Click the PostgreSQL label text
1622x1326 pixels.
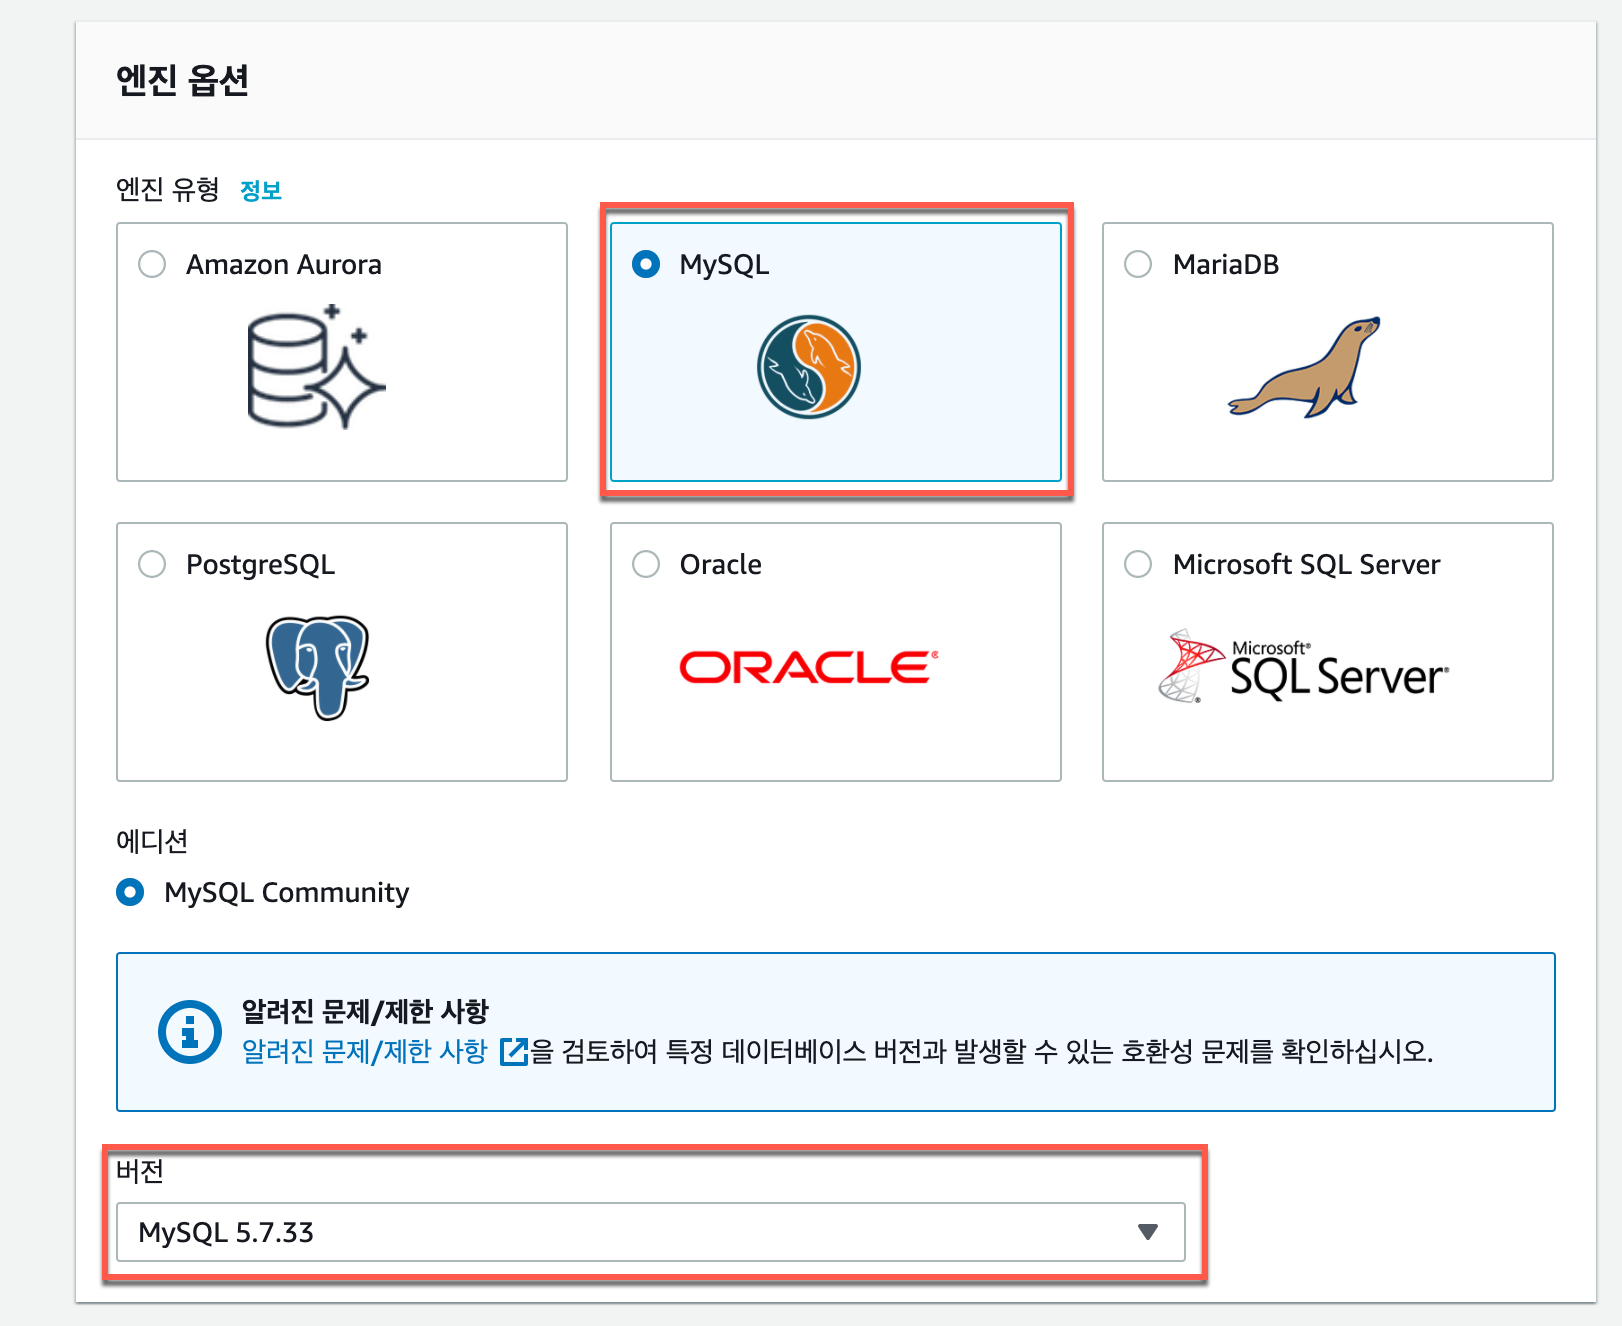point(261,565)
